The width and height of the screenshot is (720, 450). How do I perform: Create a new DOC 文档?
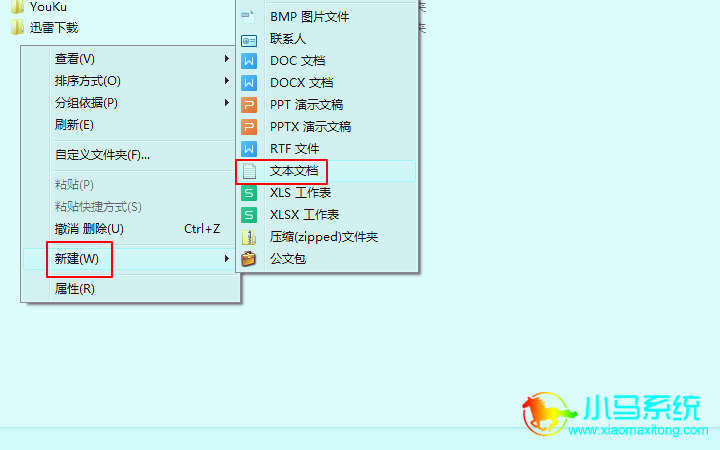point(327,61)
